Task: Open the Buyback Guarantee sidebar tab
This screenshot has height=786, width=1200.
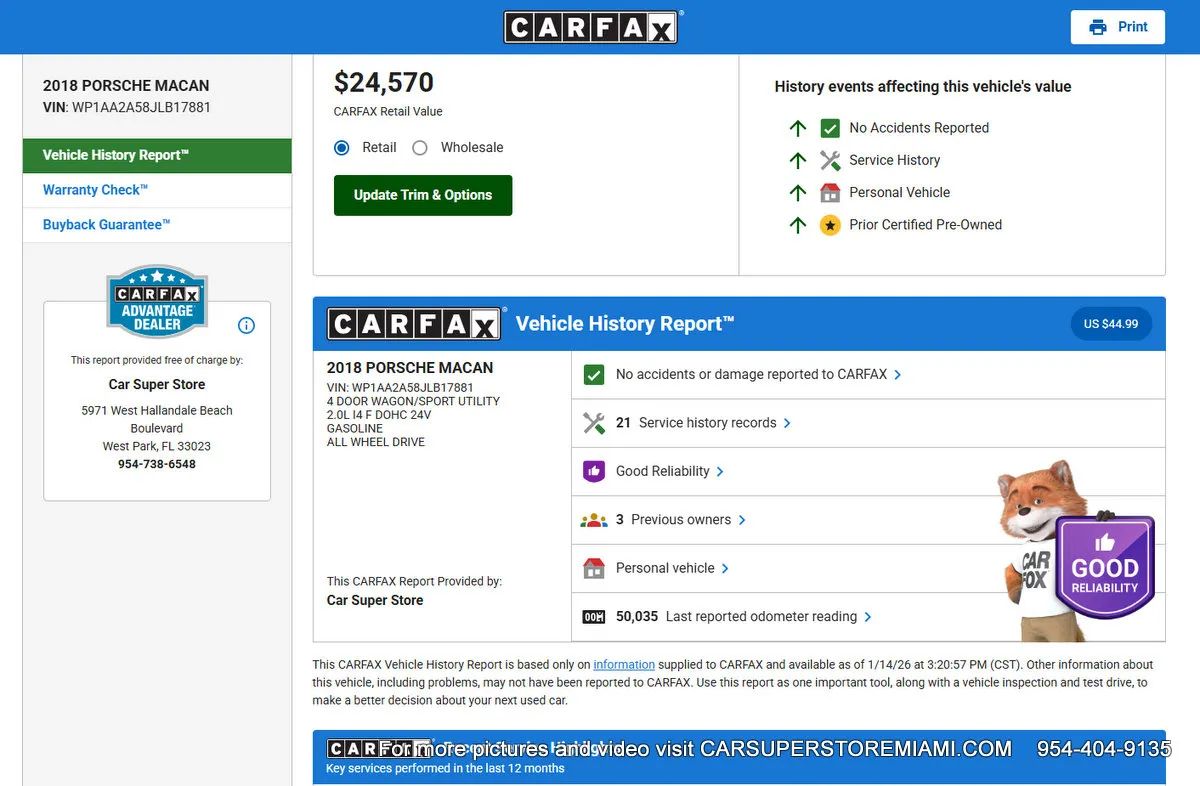Action: click(106, 225)
